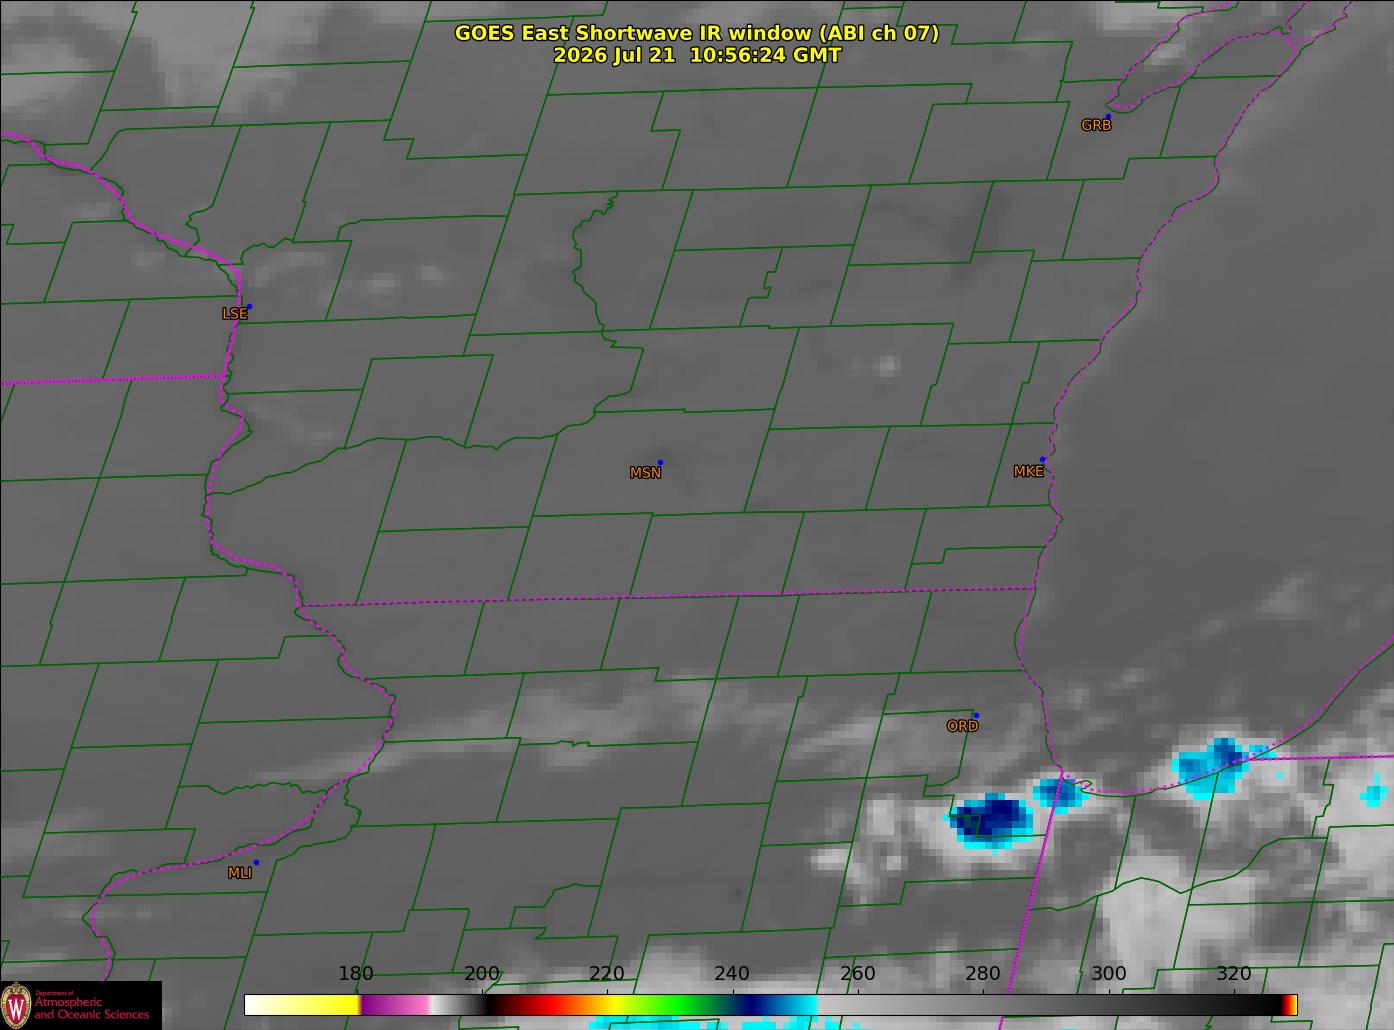Viewport: 1394px width, 1030px height.
Task: Click the 280 label on the temperature scale
Action: point(983,974)
